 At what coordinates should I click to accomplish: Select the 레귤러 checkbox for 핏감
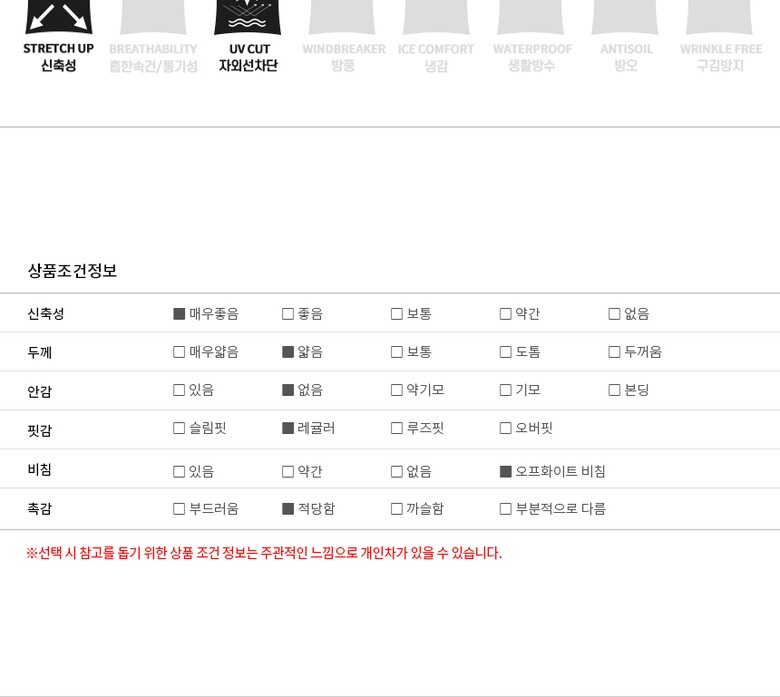[x=288, y=428]
